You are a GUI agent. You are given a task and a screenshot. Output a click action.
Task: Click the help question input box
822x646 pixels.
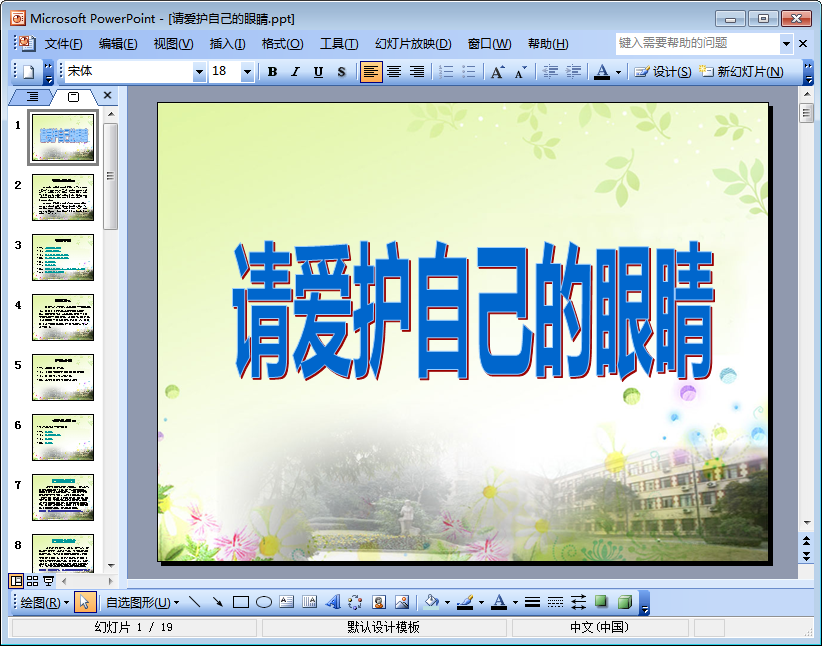click(697, 44)
